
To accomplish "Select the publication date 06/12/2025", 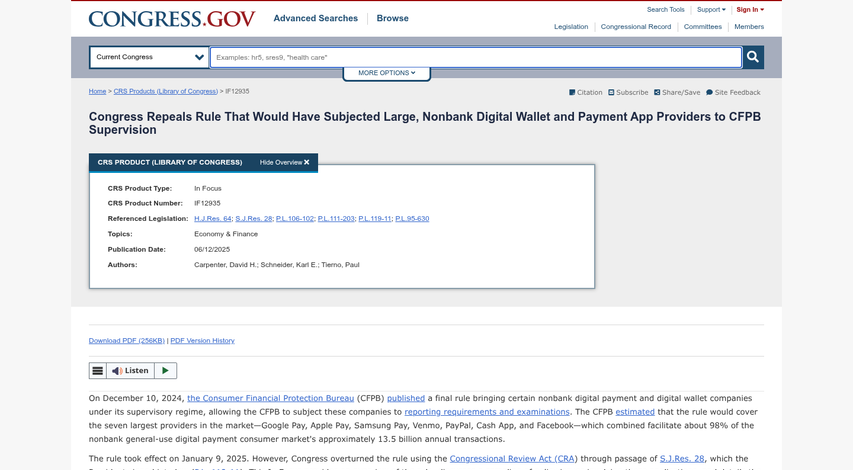I will pyautogui.click(x=212, y=250).
